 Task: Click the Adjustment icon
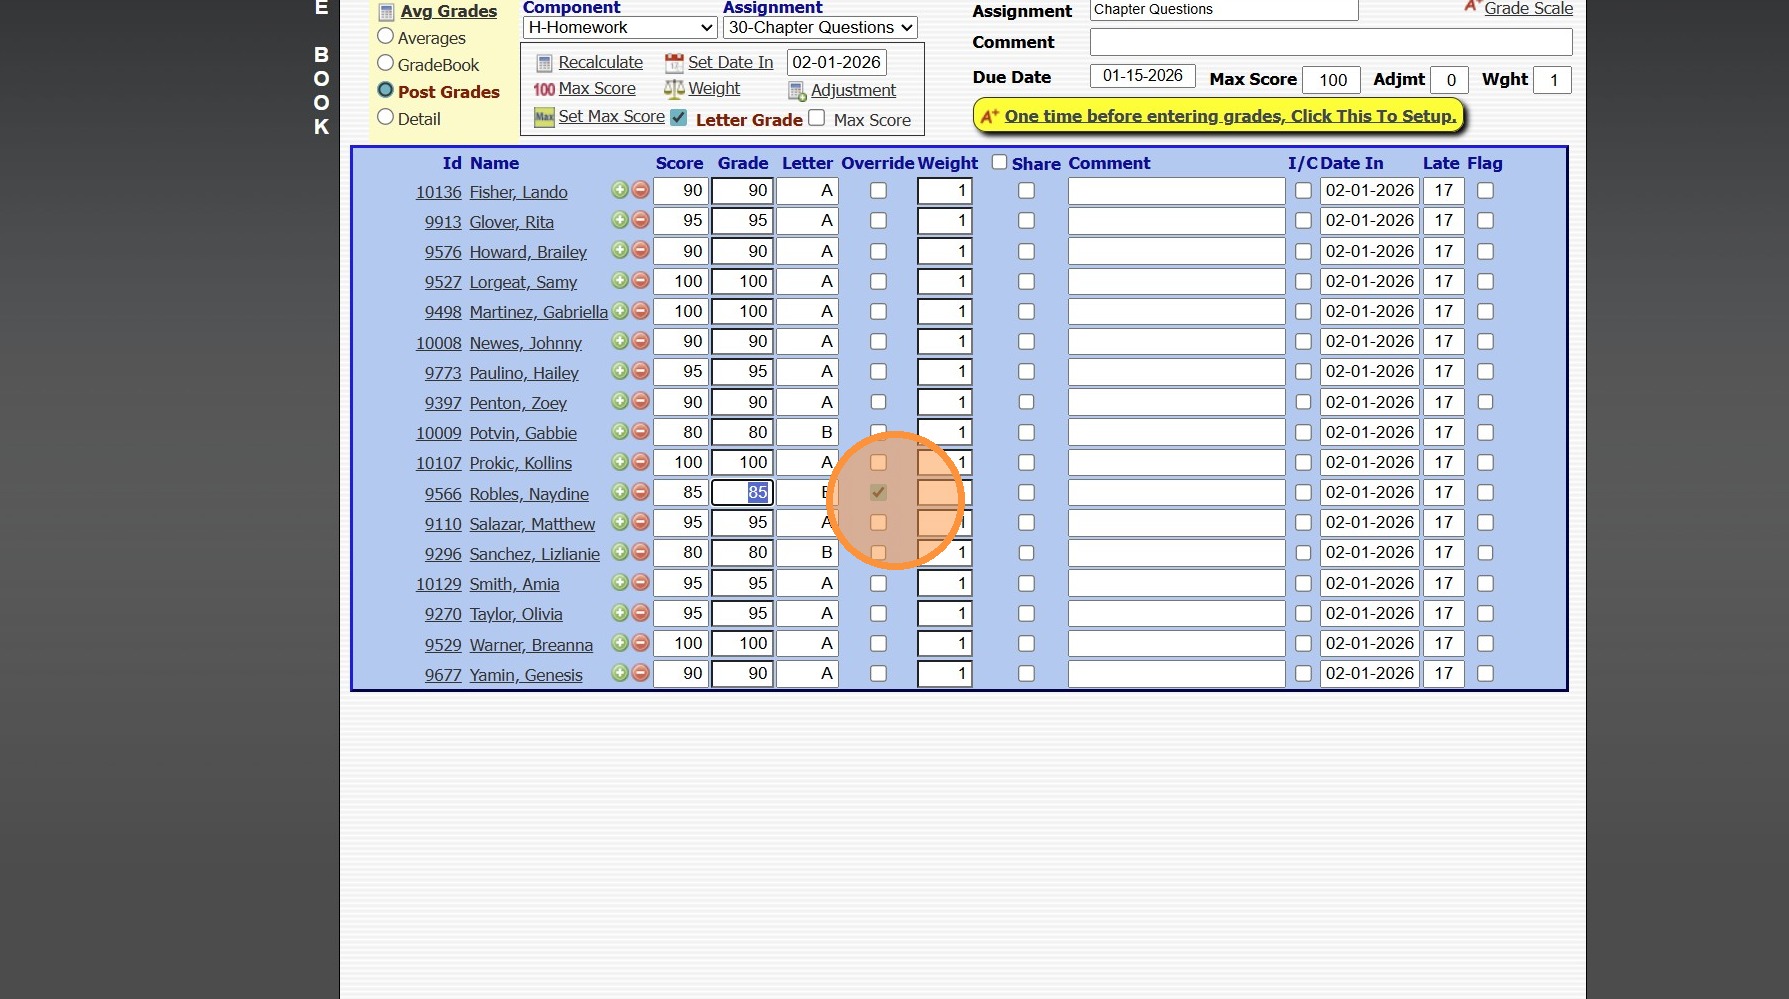(x=797, y=92)
